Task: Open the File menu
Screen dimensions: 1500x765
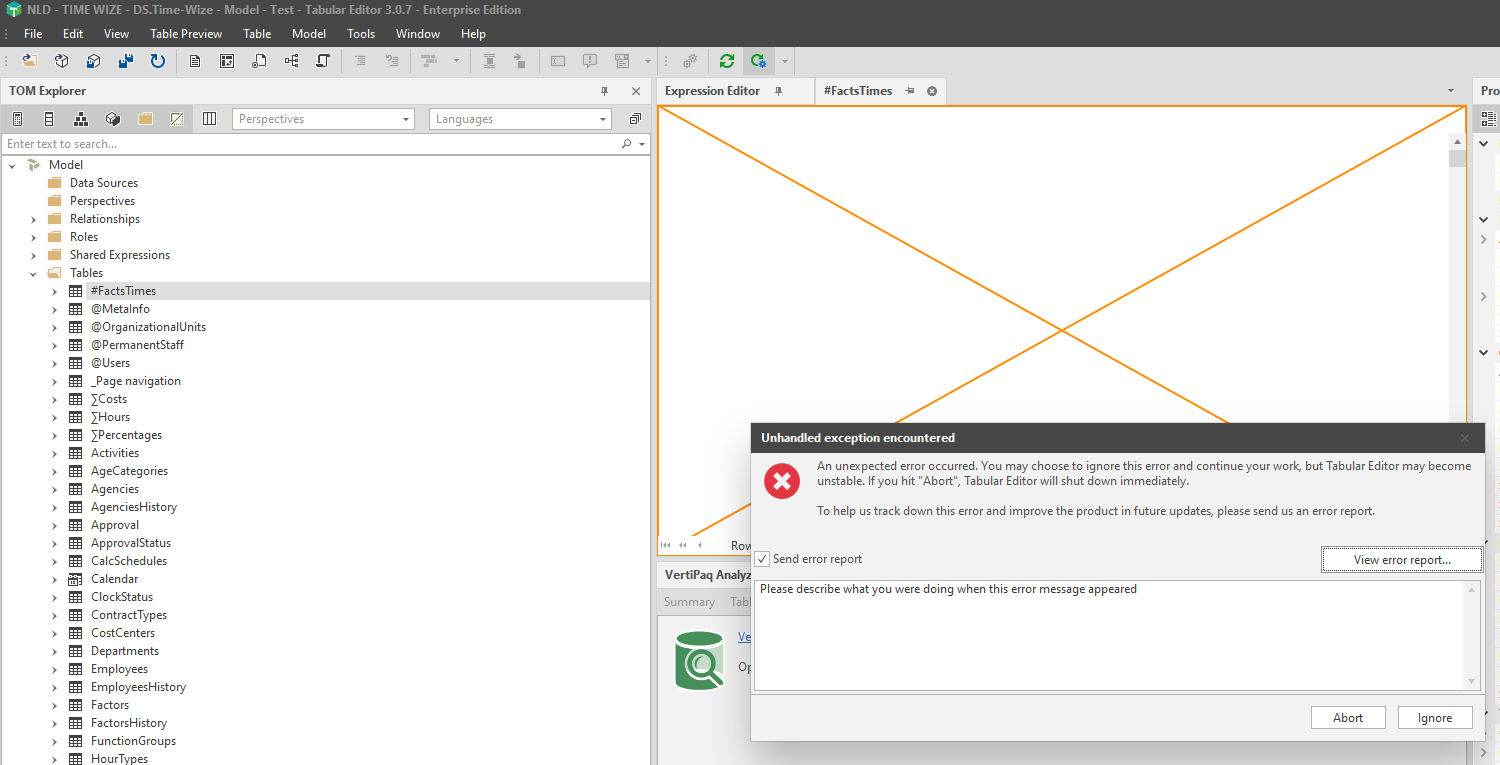Action: [x=33, y=33]
